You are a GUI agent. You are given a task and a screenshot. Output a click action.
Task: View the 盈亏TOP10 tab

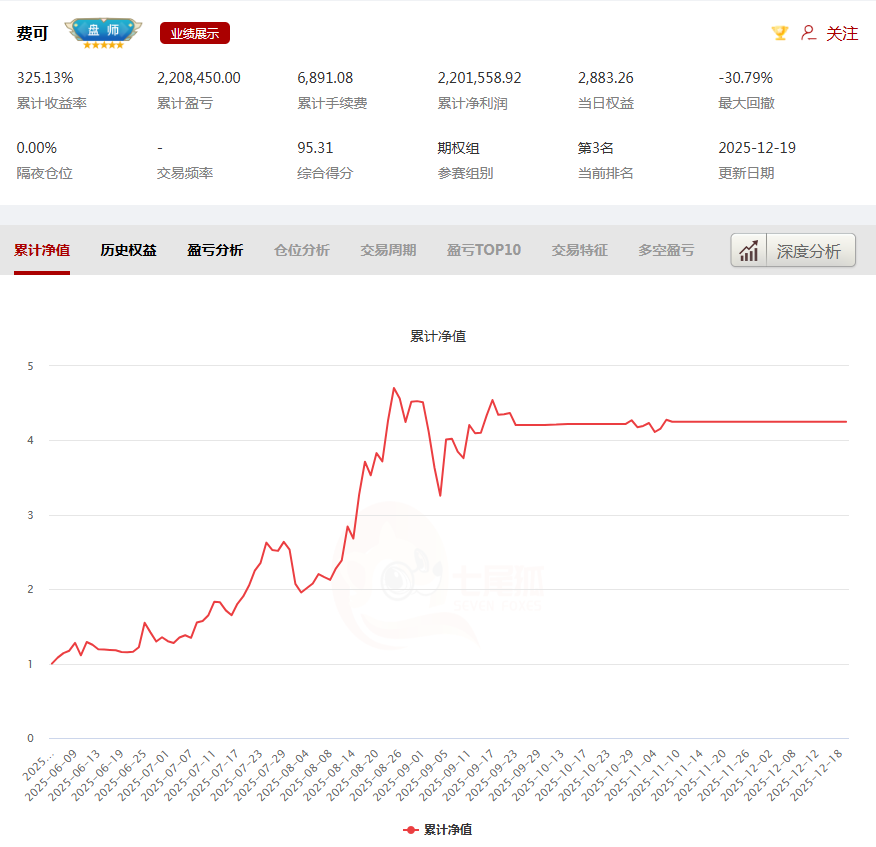pos(484,250)
